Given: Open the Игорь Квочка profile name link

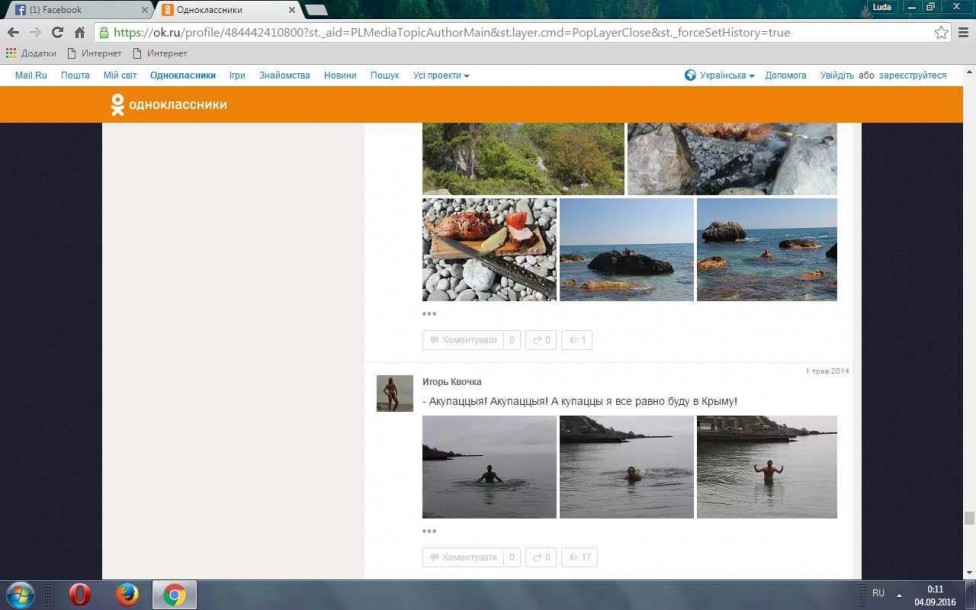Looking at the screenshot, I should point(451,382).
